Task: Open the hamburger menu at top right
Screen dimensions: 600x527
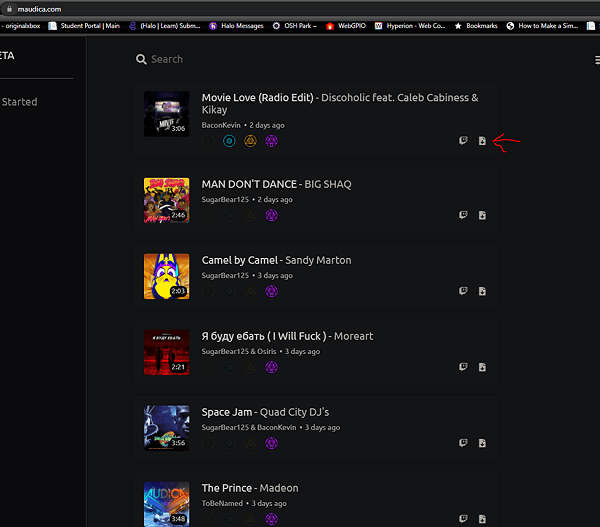Action: click(x=597, y=60)
